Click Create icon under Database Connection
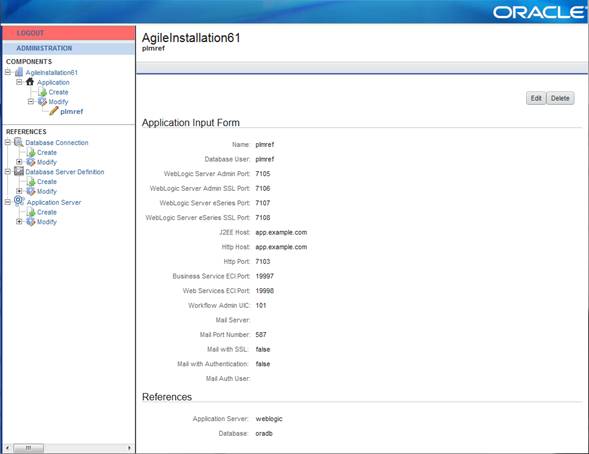The image size is (589, 454). tap(31, 152)
